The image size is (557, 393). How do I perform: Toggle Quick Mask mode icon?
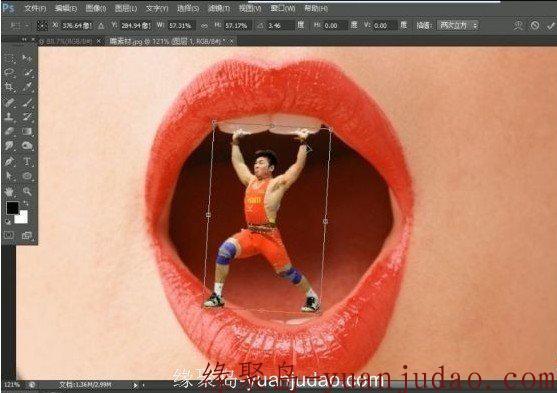click(9, 235)
